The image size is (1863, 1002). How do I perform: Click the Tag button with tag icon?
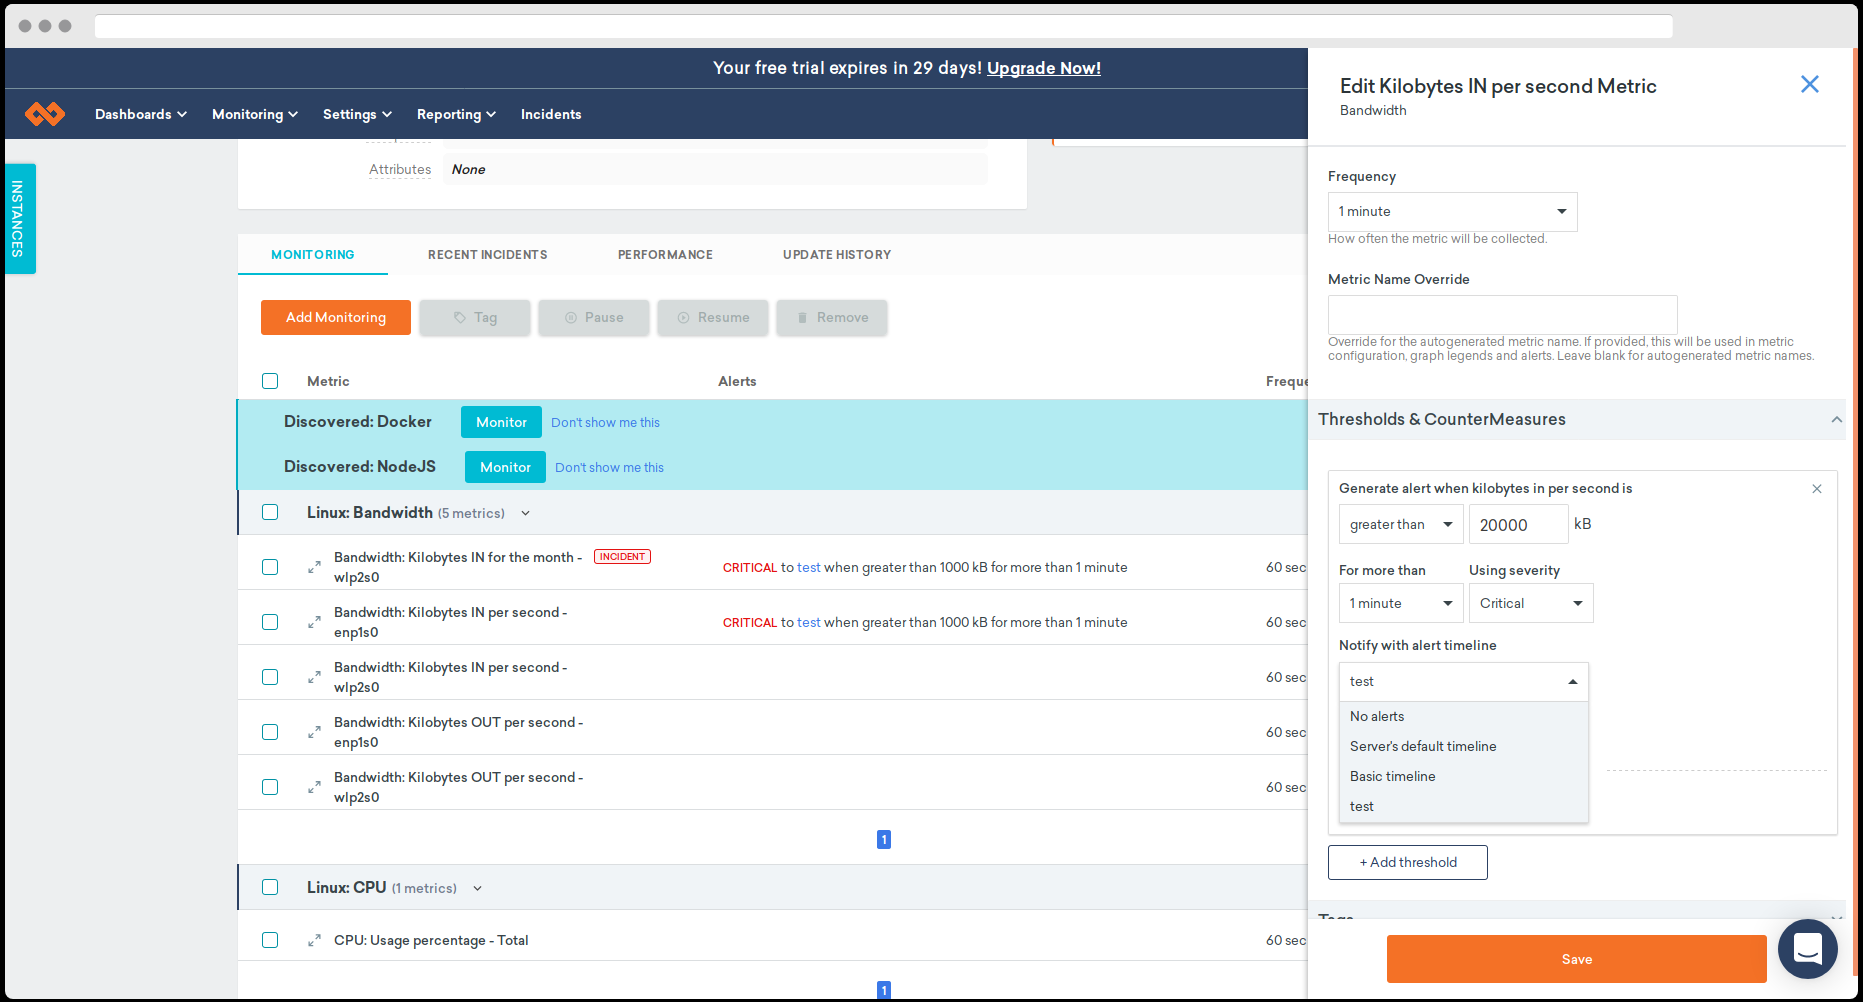pos(475,318)
